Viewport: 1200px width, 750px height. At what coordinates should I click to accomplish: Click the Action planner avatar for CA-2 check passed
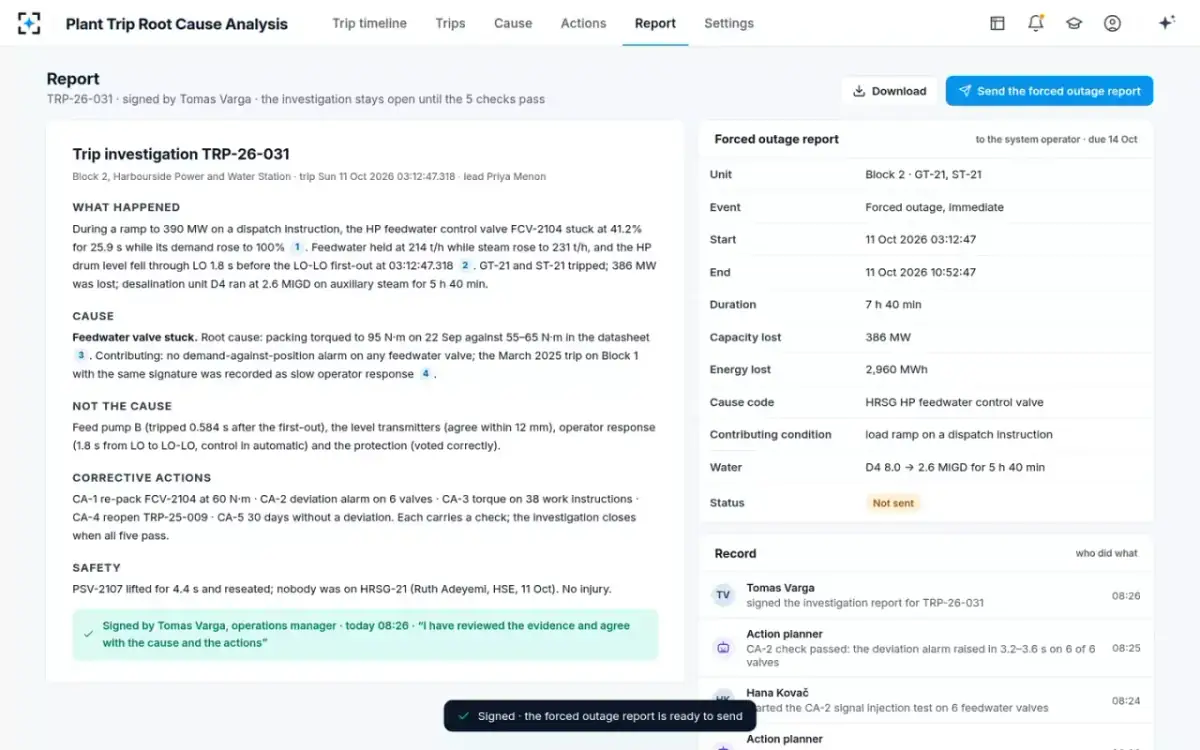point(723,648)
